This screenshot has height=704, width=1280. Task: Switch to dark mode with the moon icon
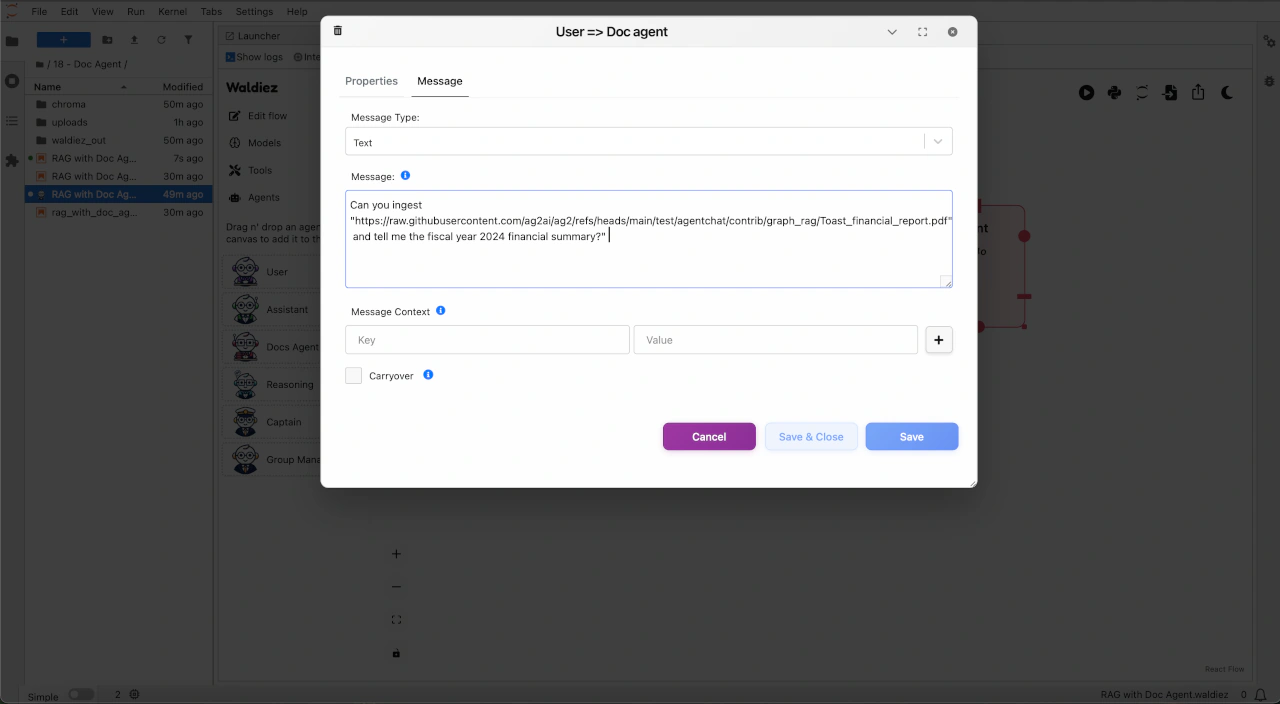tap(1226, 92)
